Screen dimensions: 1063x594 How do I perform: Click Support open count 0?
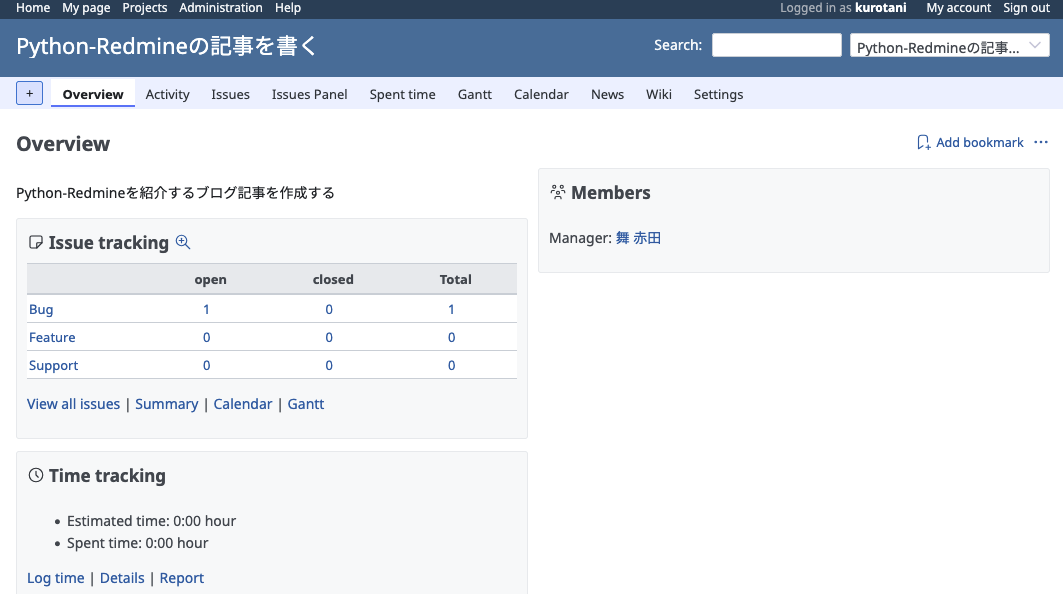[206, 365]
